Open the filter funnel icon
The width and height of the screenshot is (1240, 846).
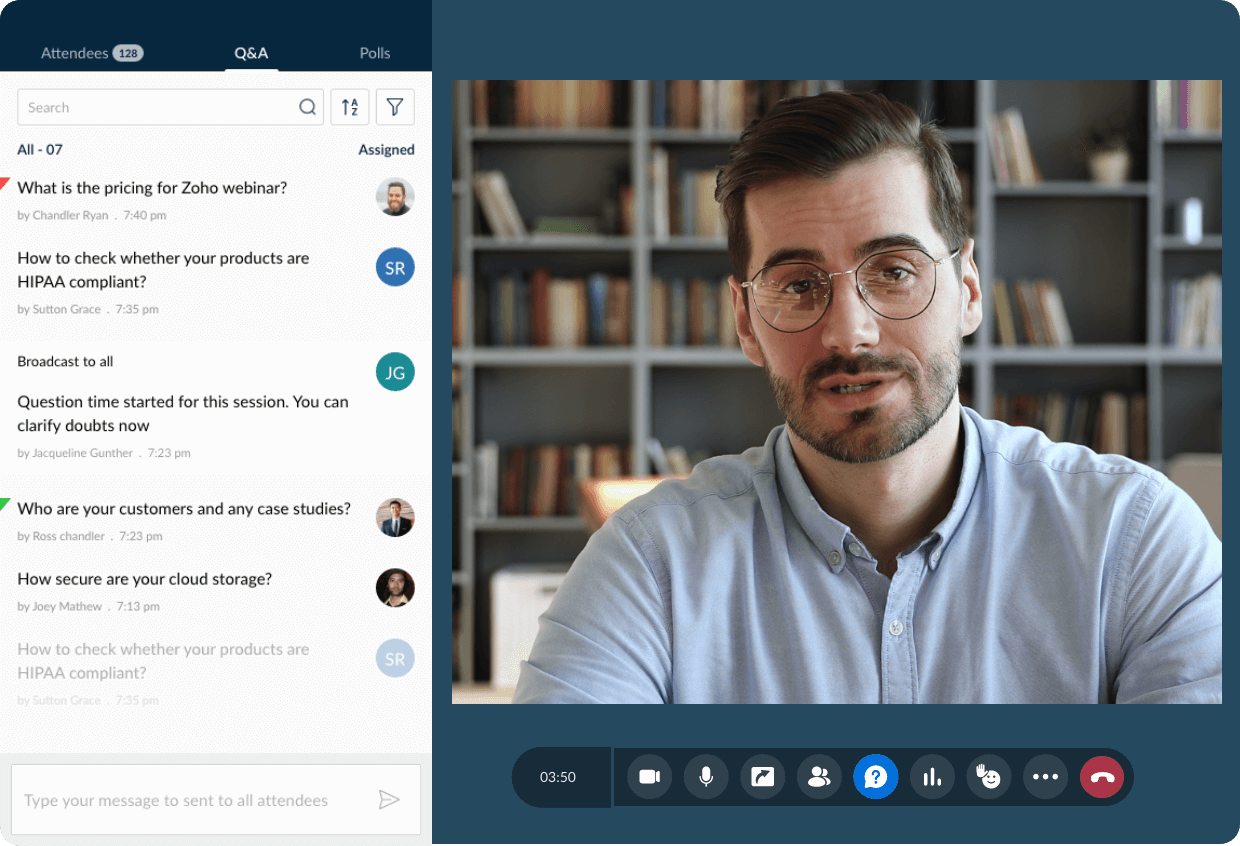coord(395,107)
